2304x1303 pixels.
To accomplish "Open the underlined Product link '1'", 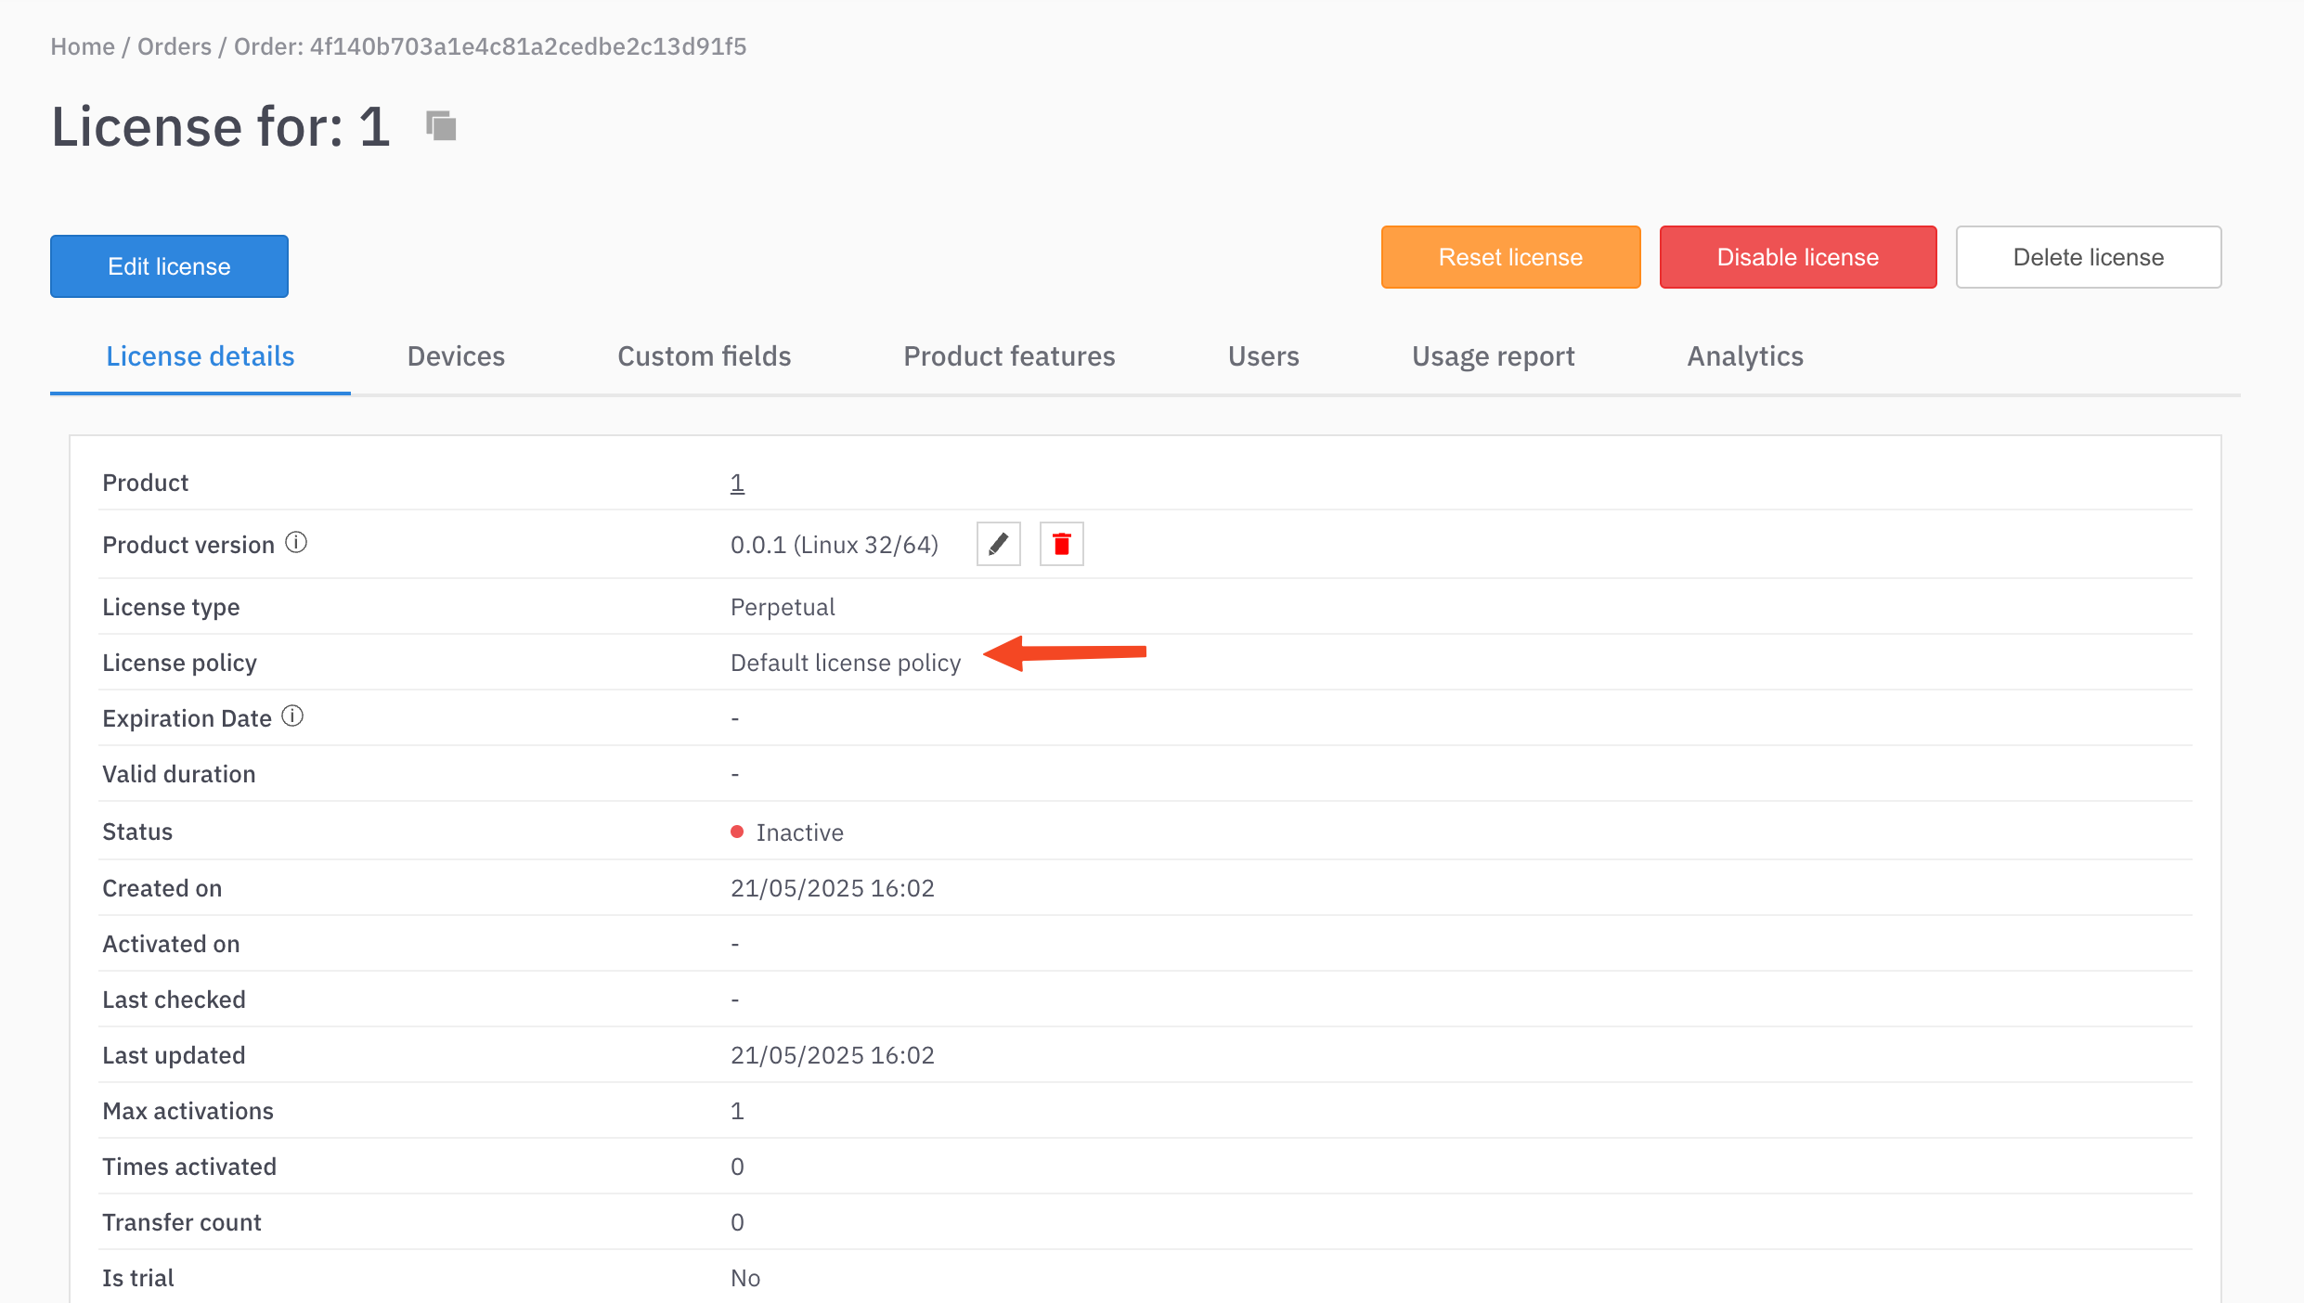I will pos(737,483).
